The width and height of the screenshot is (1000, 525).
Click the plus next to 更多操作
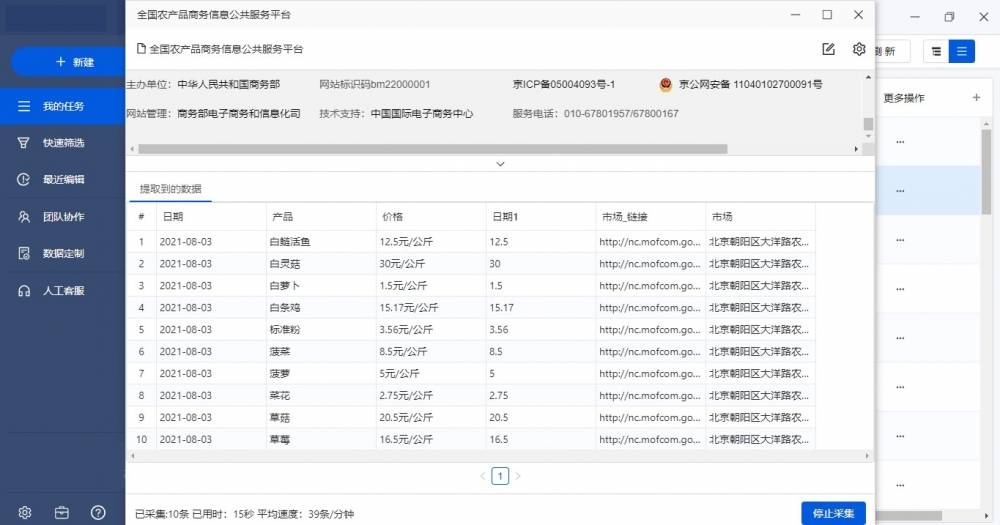976,98
